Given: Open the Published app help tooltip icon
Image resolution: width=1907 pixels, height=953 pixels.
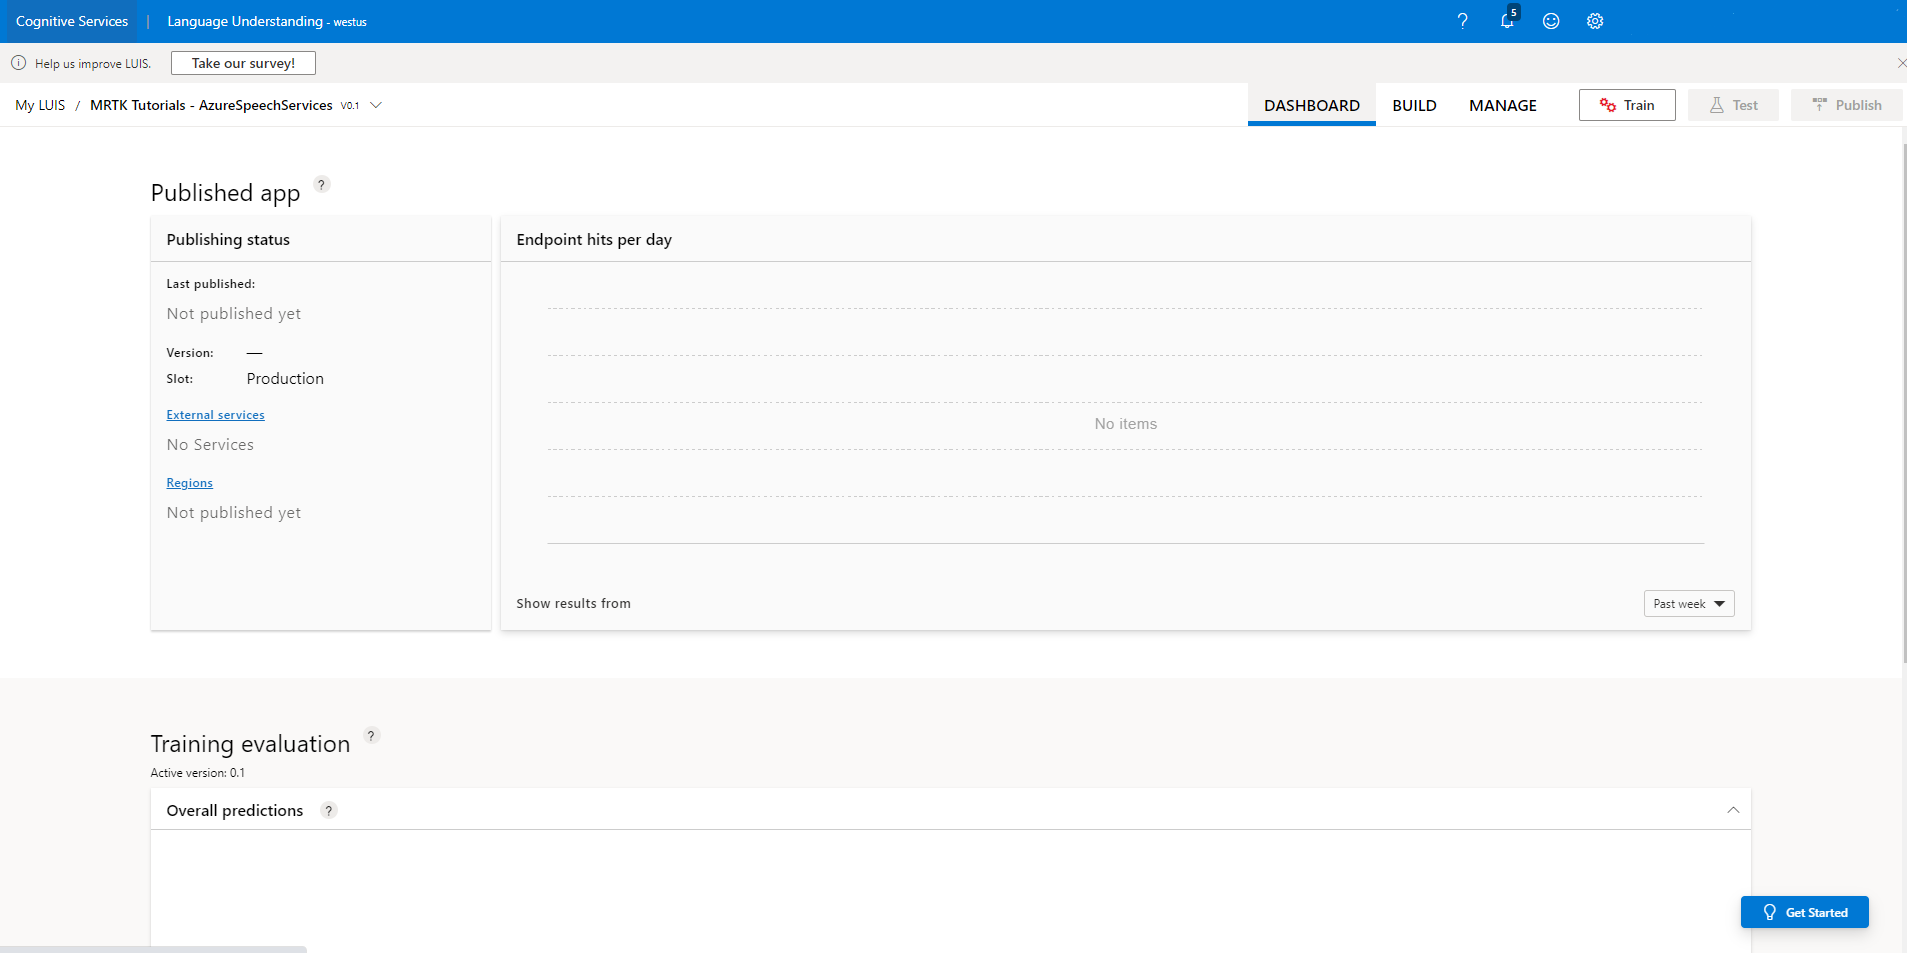Looking at the screenshot, I should pos(320,184).
